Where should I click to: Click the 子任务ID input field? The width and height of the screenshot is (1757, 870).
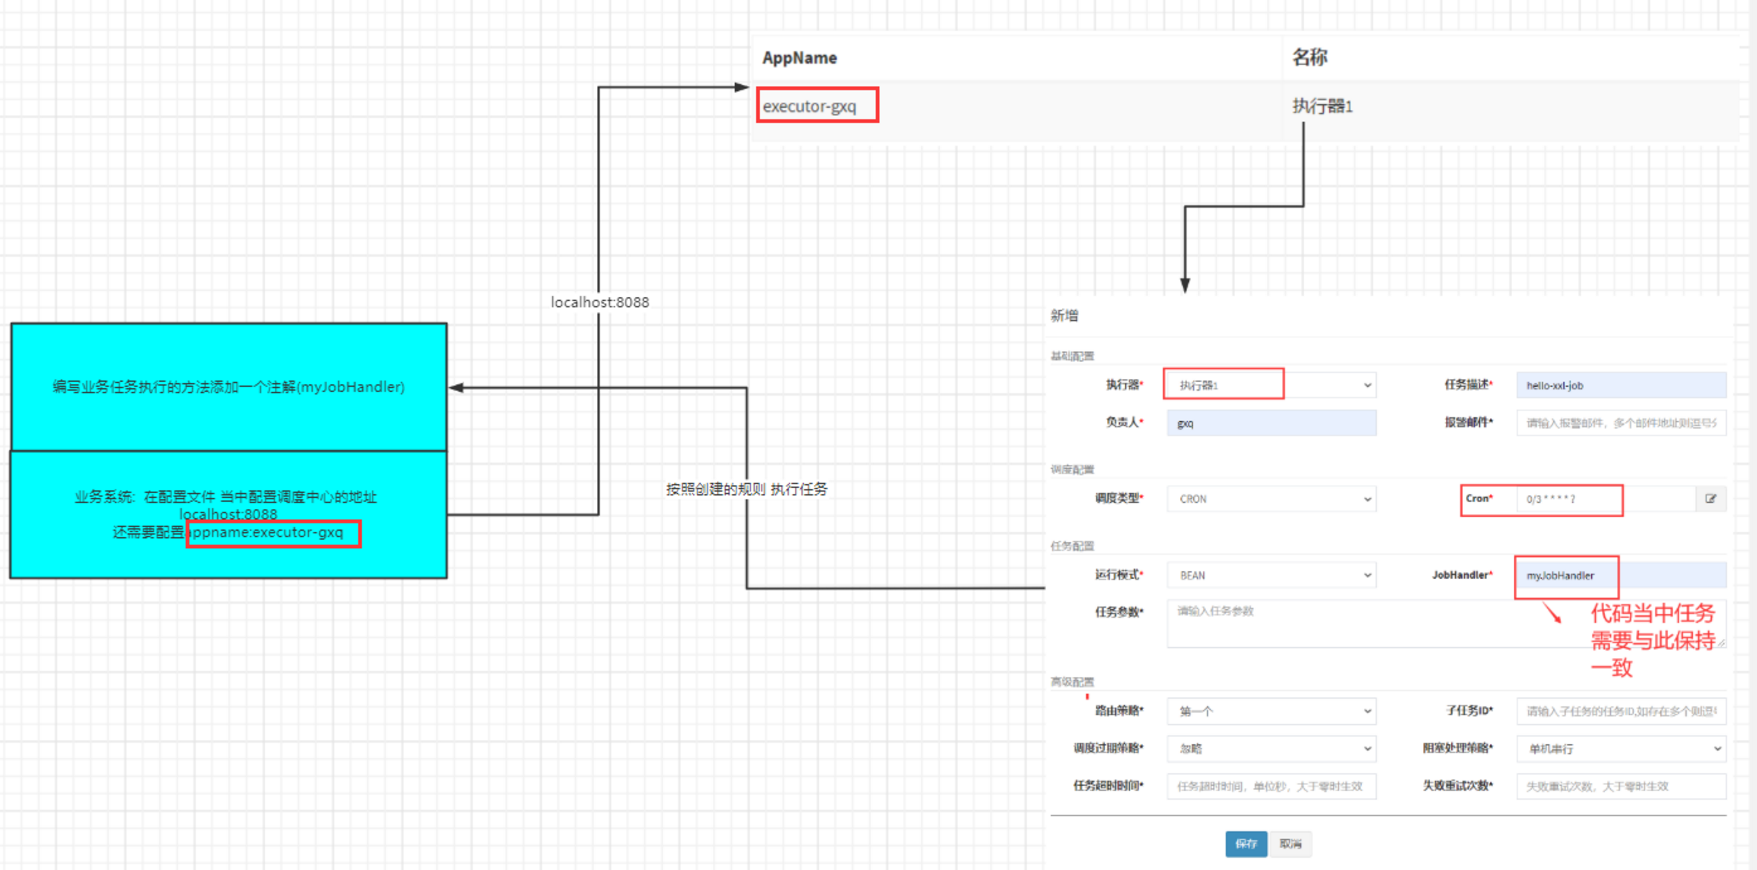pos(1621,711)
